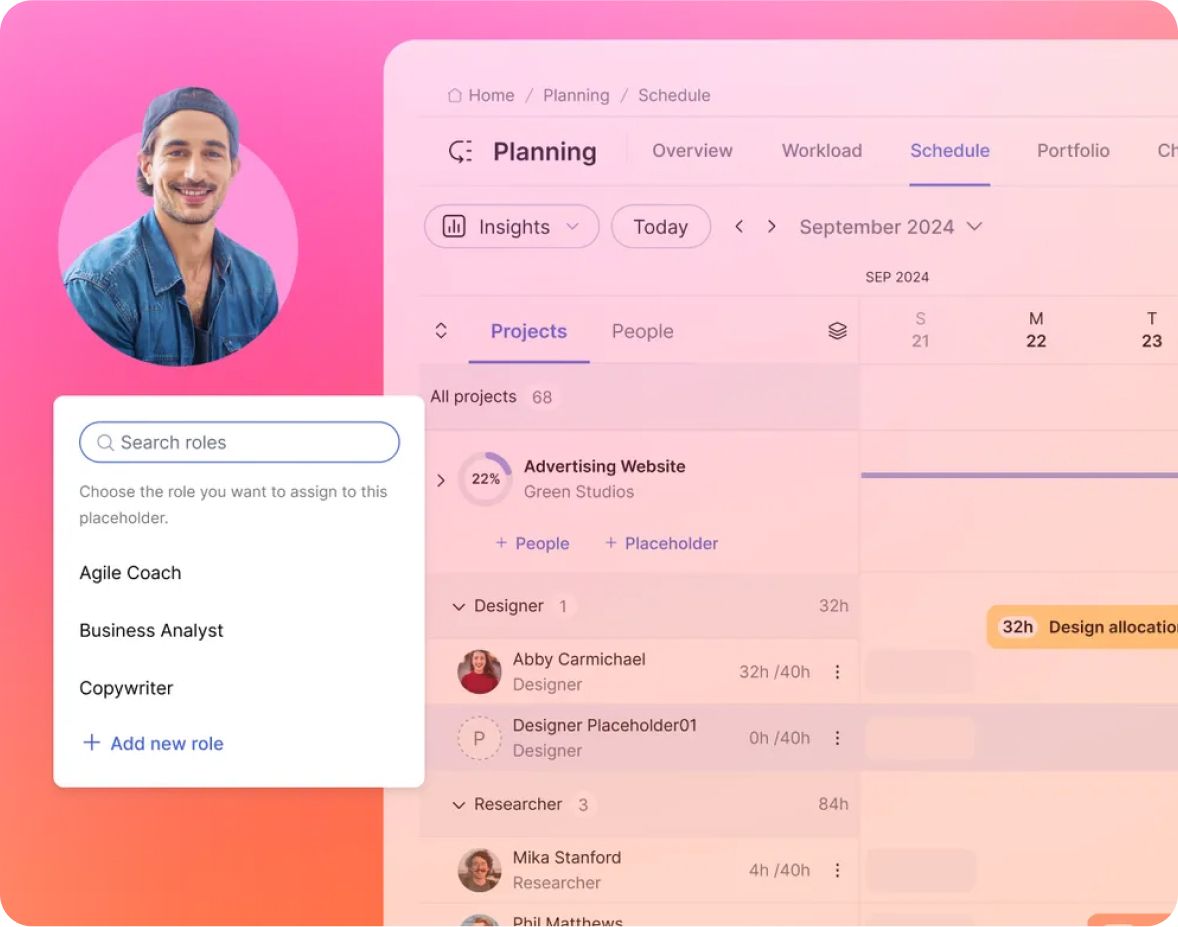Click the 0h /40h placeholder hours
Image resolution: width=1178 pixels, height=927 pixels.
click(x=779, y=738)
